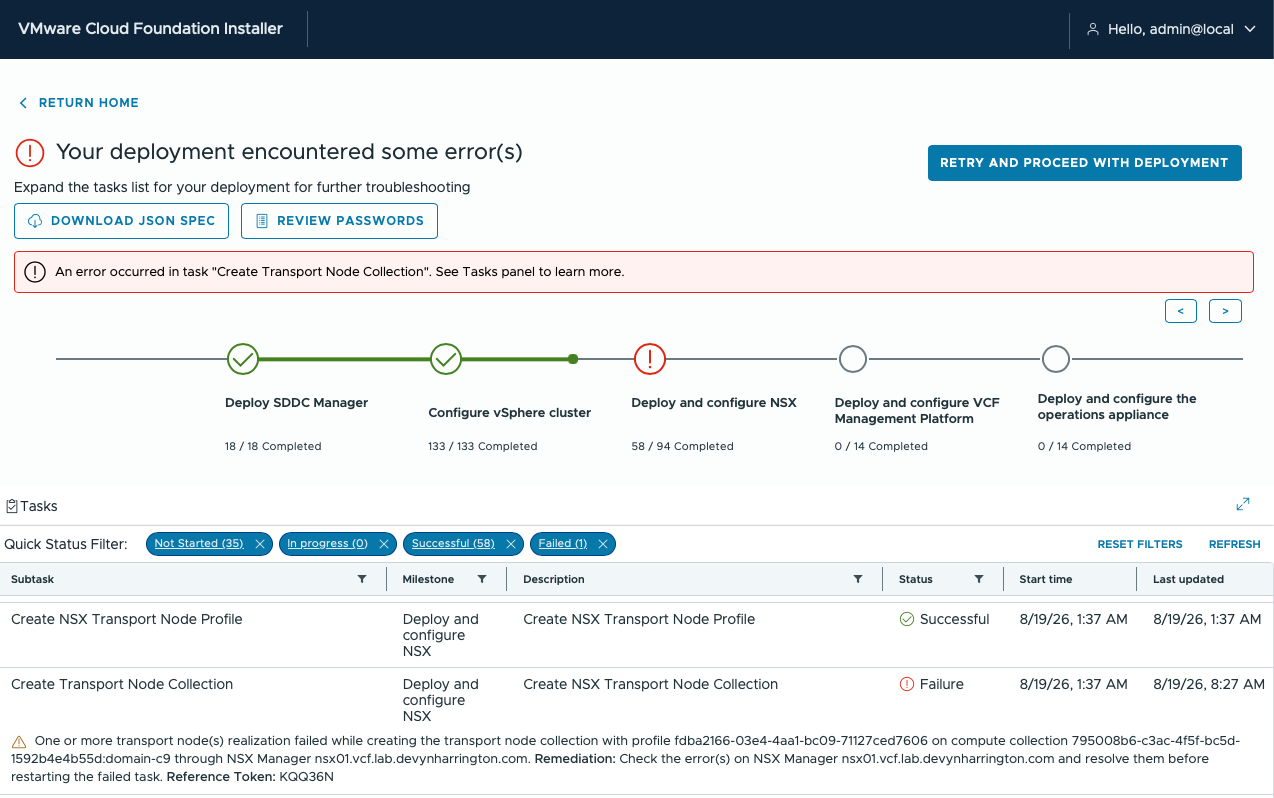Image resolution: width=1274 pixels, height=798 pixels.
Task: Click the Return Home link
Action: pyautogui.click(x=79, y=103)
